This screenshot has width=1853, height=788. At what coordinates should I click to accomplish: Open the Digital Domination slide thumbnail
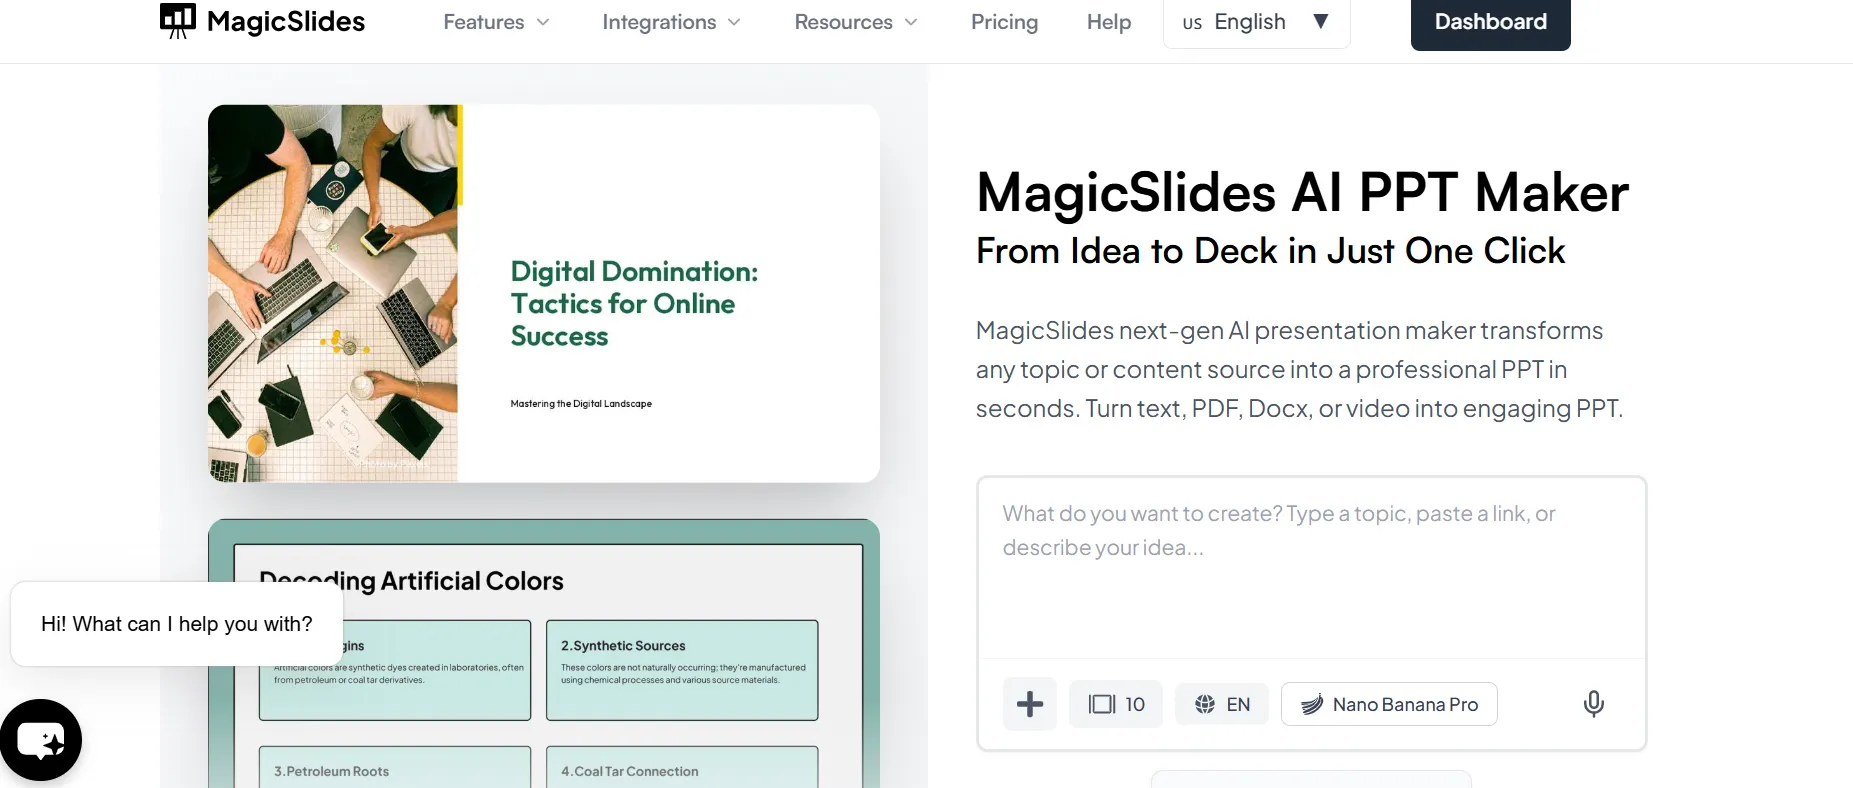(544, 293)
